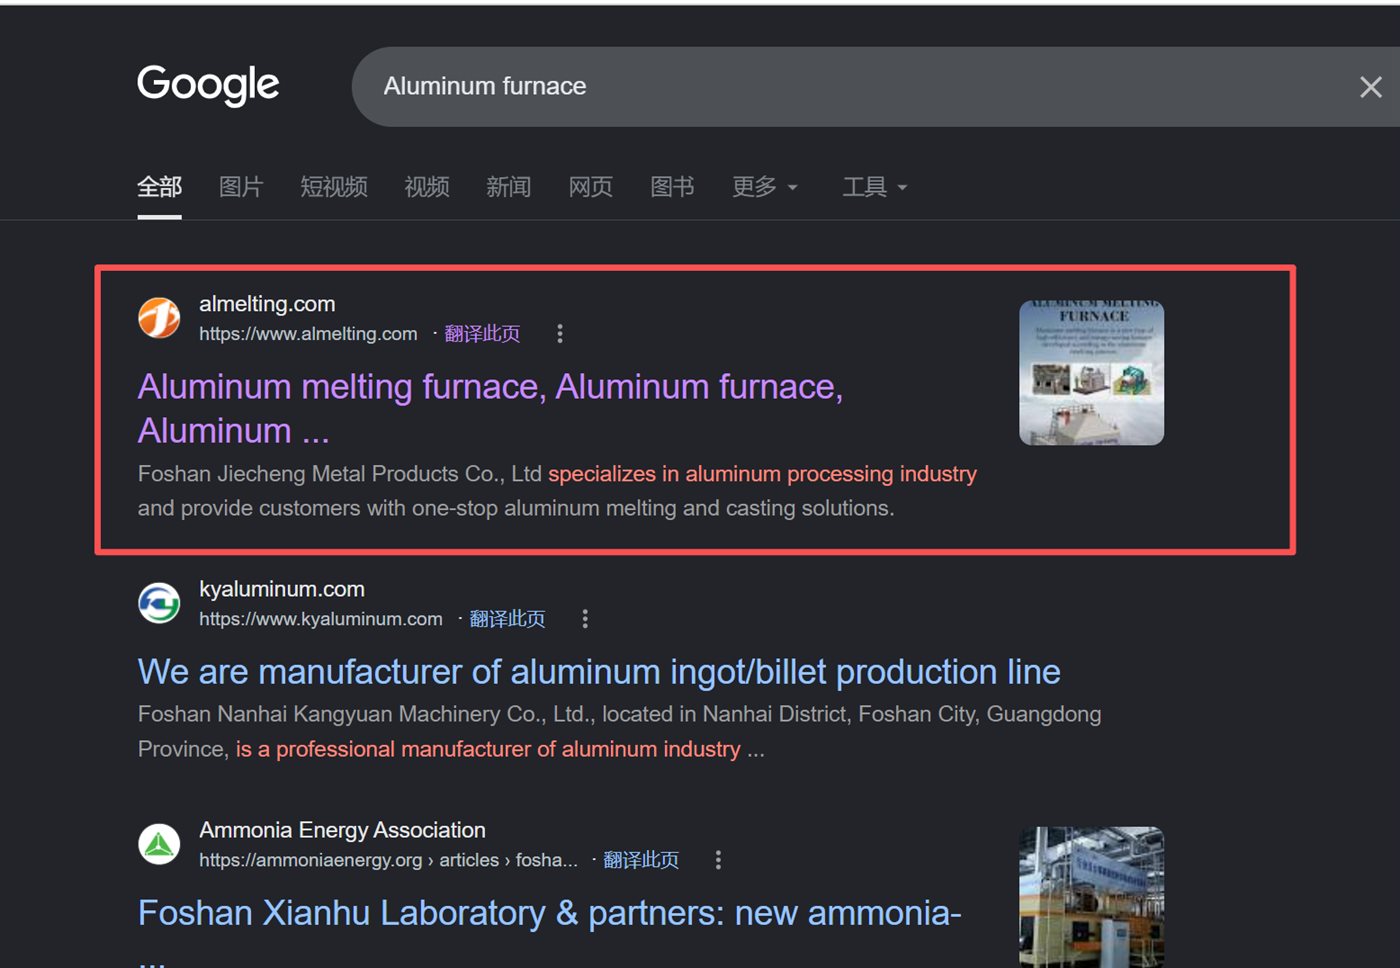Open the three-dot menu for almelting.com result

(560, 334)
